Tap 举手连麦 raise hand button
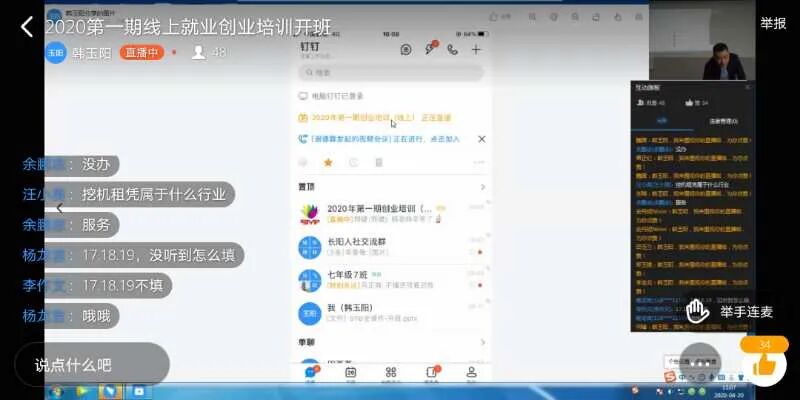Viewport: 800px width, 400px height. pyautogui.click(x=730, y=311)
